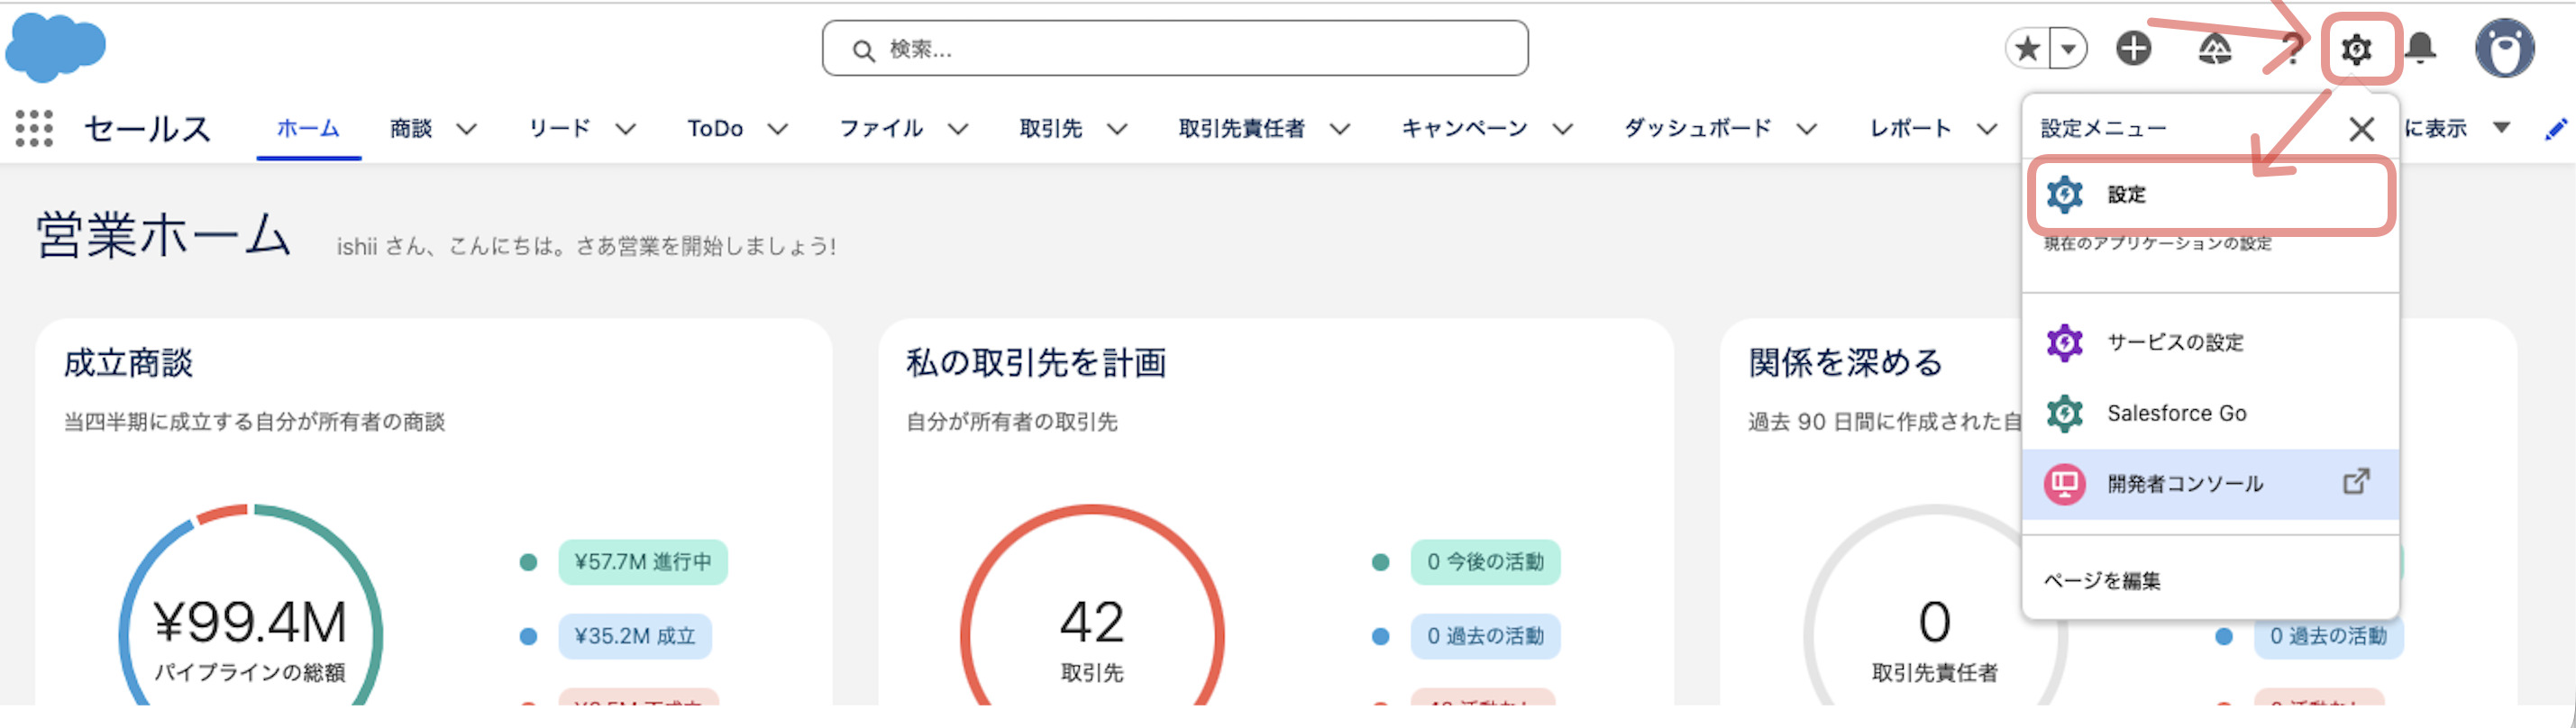Open the App Launcher grid icon
Image resolution: width=2576 pixels, height=728 pixels.
[34, 128]
